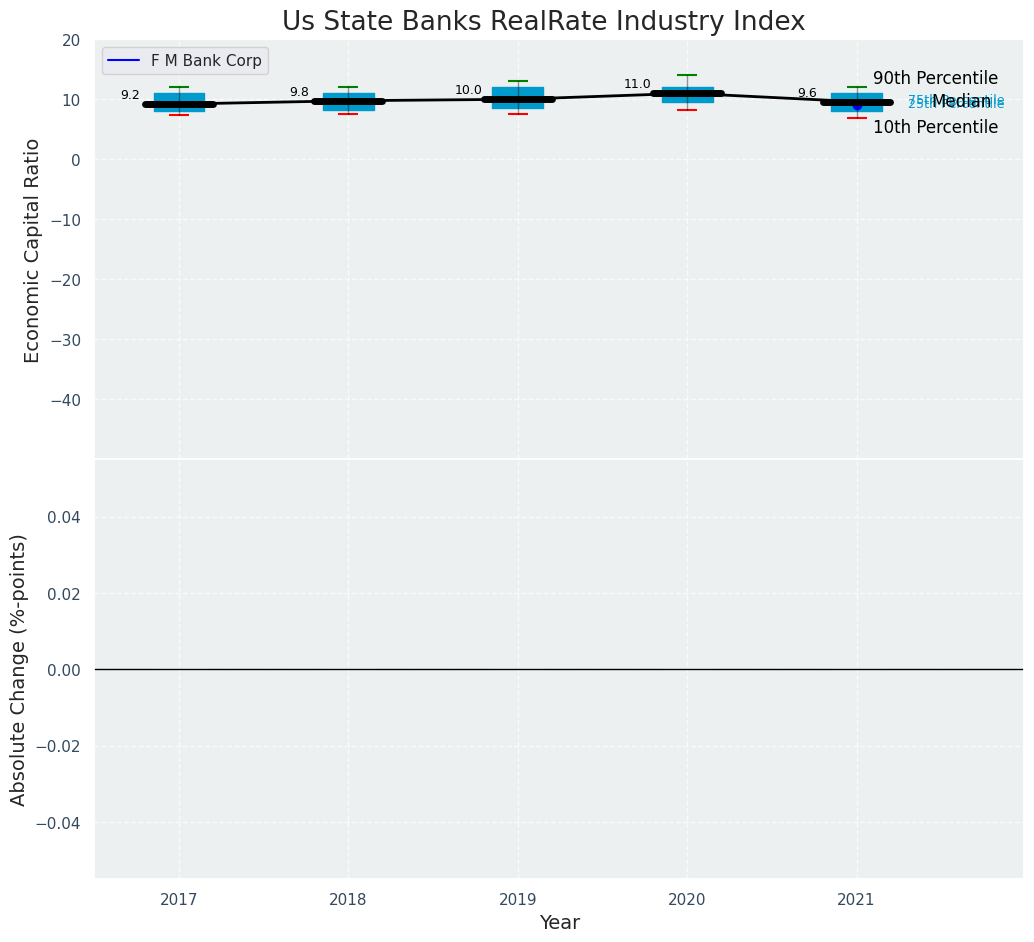Click the 11.0 median value label

[x=637, y=85]
